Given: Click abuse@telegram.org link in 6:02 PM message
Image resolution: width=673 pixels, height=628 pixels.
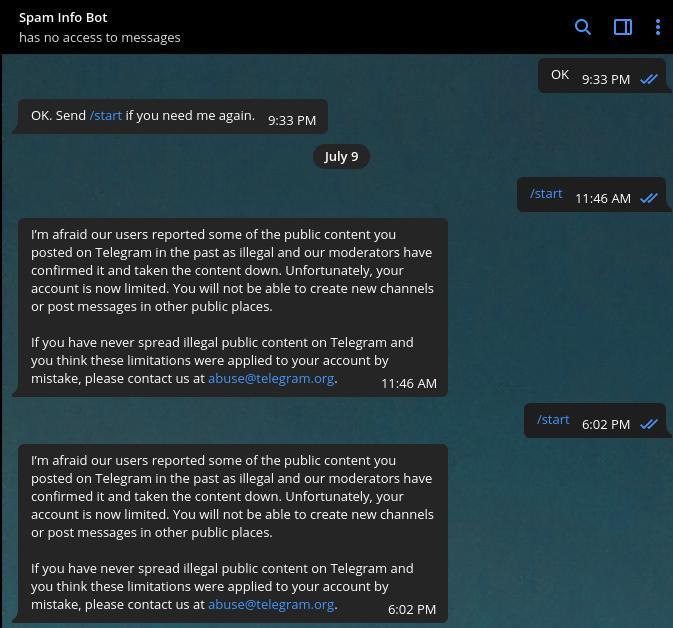Looking at the screenshot, I should pos(271,604).
